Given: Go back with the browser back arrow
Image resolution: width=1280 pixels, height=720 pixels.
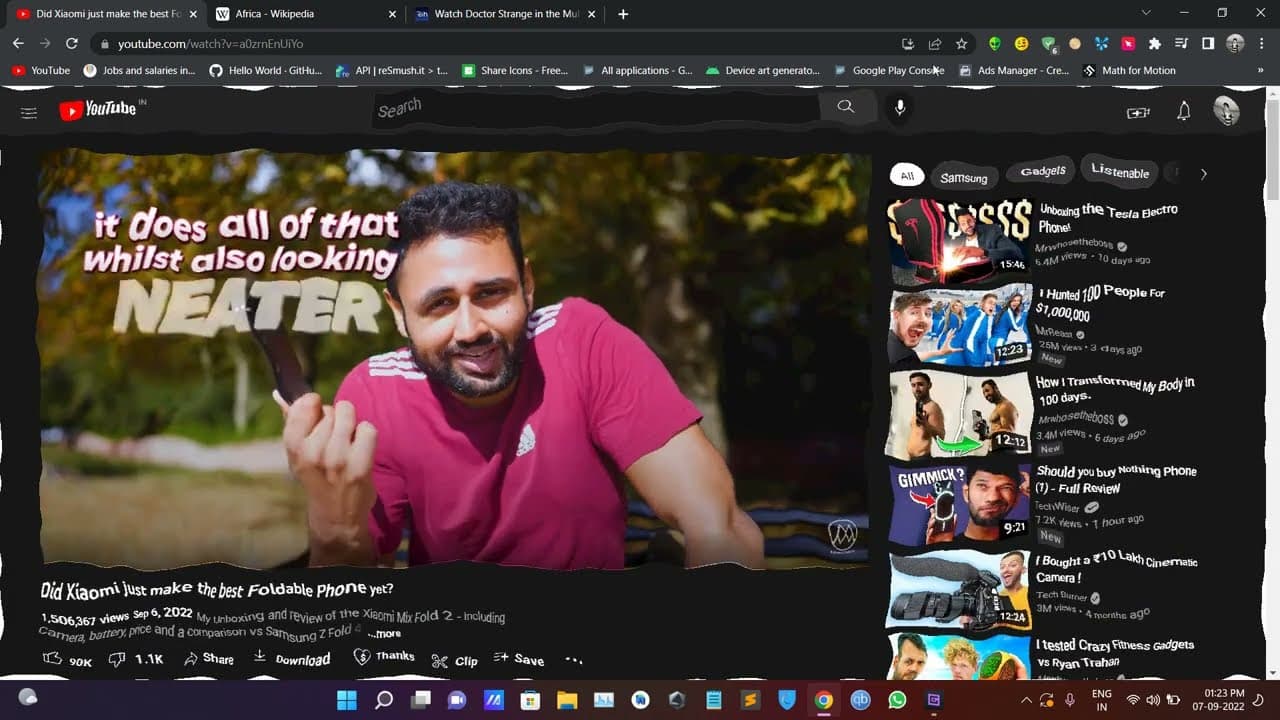Looking at the screenshot, I should [18, 44].
